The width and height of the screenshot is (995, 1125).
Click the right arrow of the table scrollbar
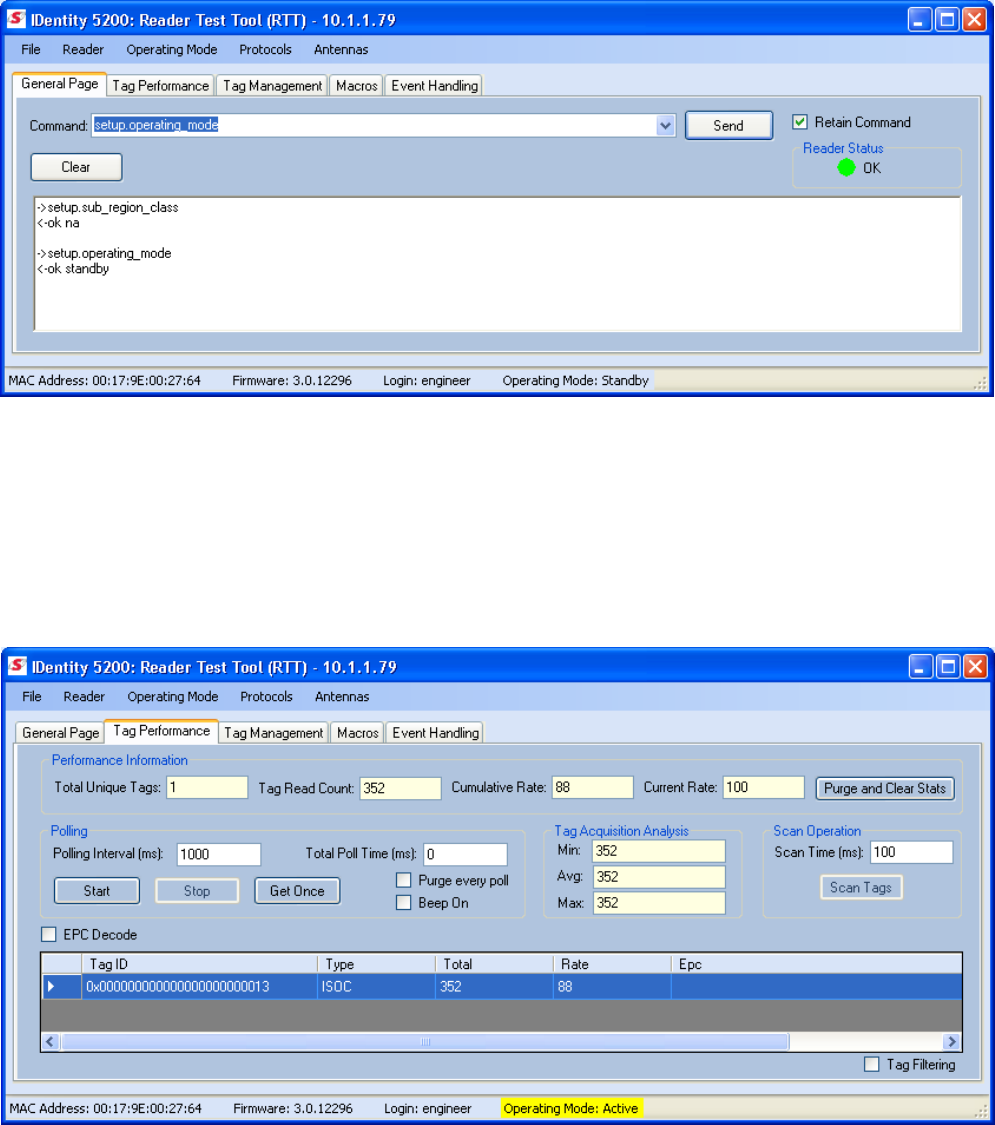click(952, 1041)
